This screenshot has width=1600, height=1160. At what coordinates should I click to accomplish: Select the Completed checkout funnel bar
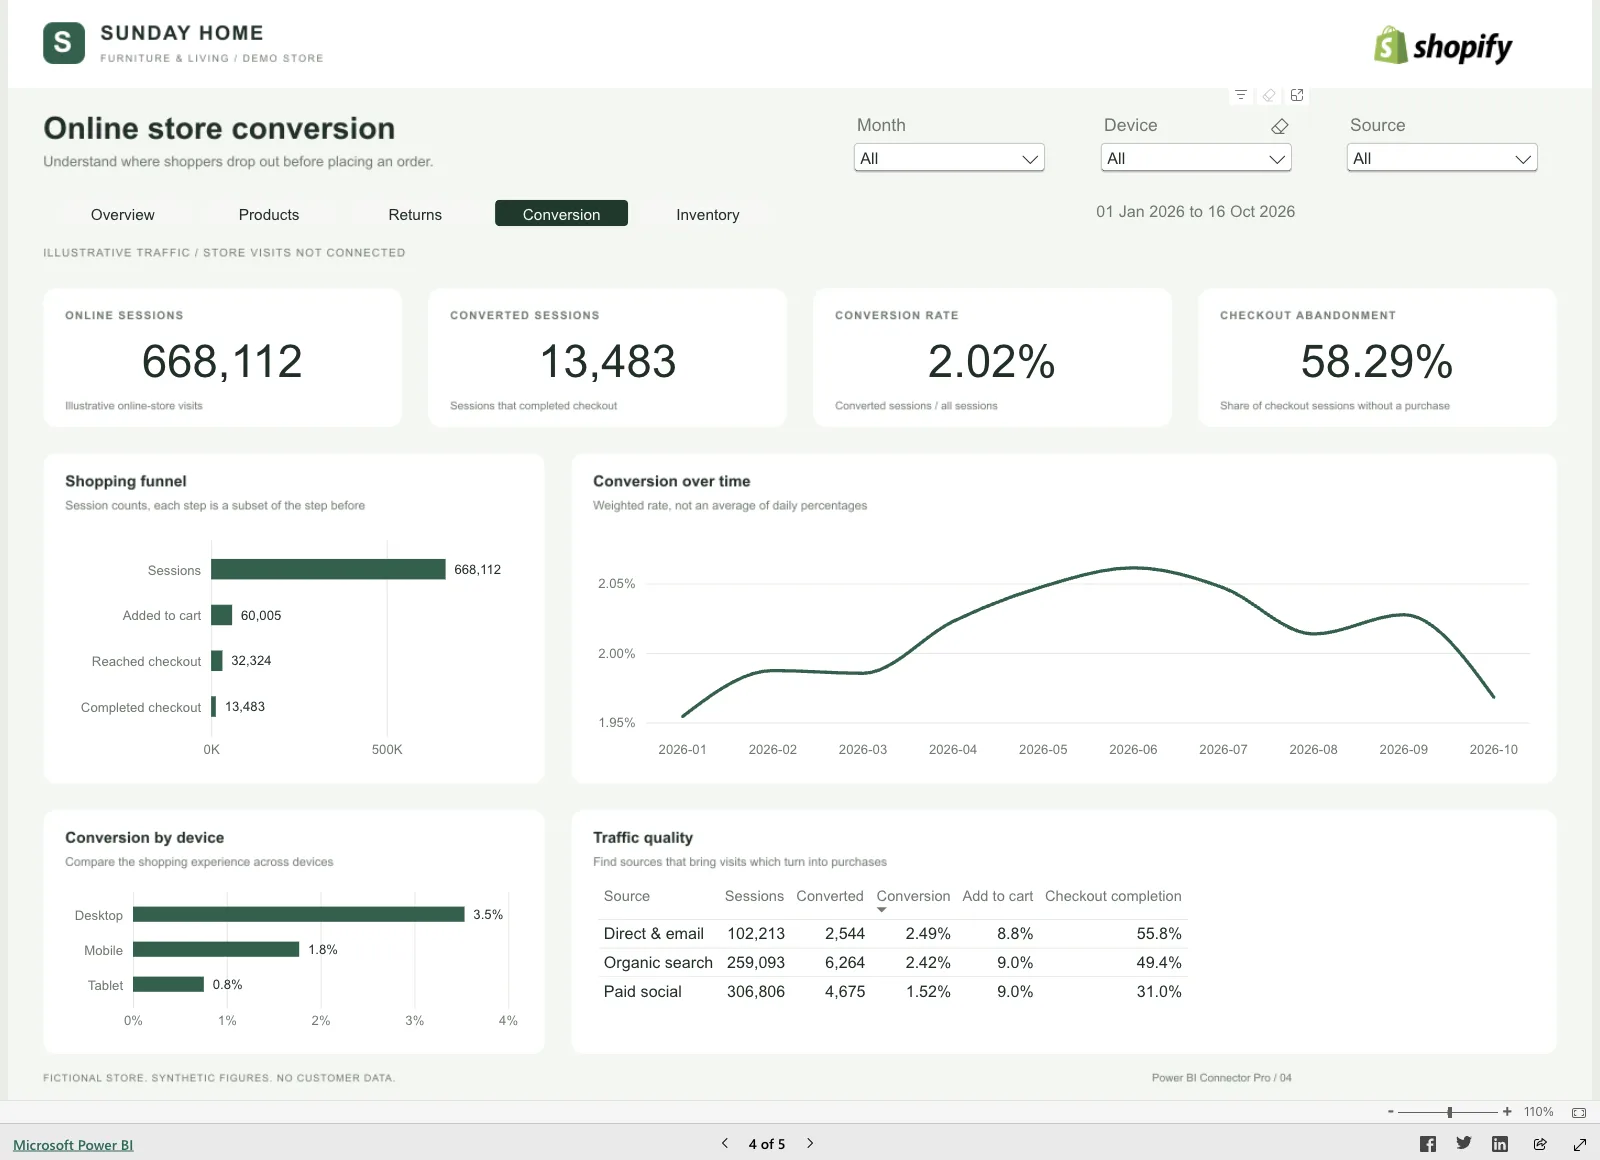214,707
